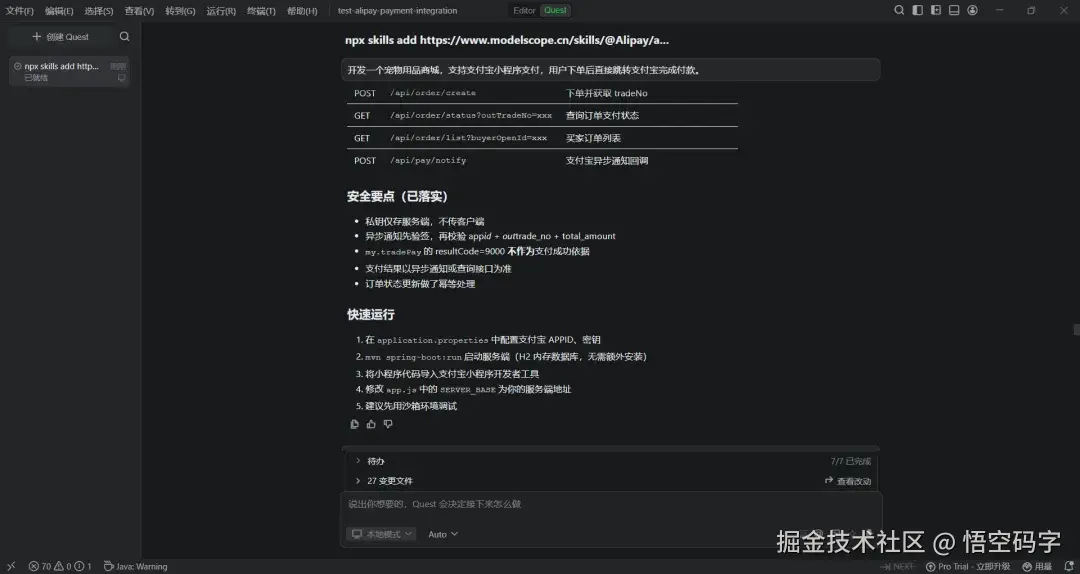Click the warnings count triangle indicator
This screenshot has width=1080, height=574.
tap(62, 566)
